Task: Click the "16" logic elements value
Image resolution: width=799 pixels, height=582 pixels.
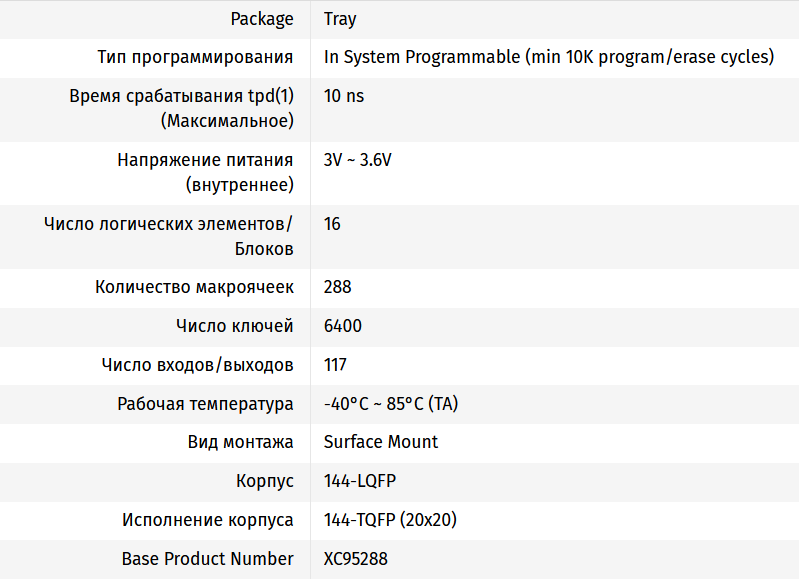Action: [332, 224]
